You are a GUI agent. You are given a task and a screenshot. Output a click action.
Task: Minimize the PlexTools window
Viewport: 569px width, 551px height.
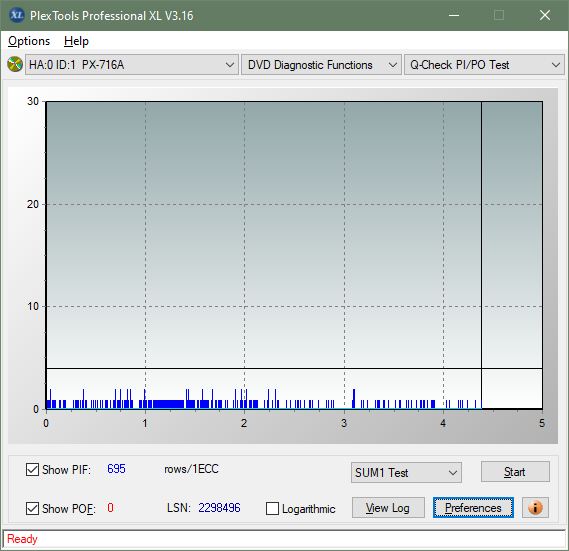(454, 15)
